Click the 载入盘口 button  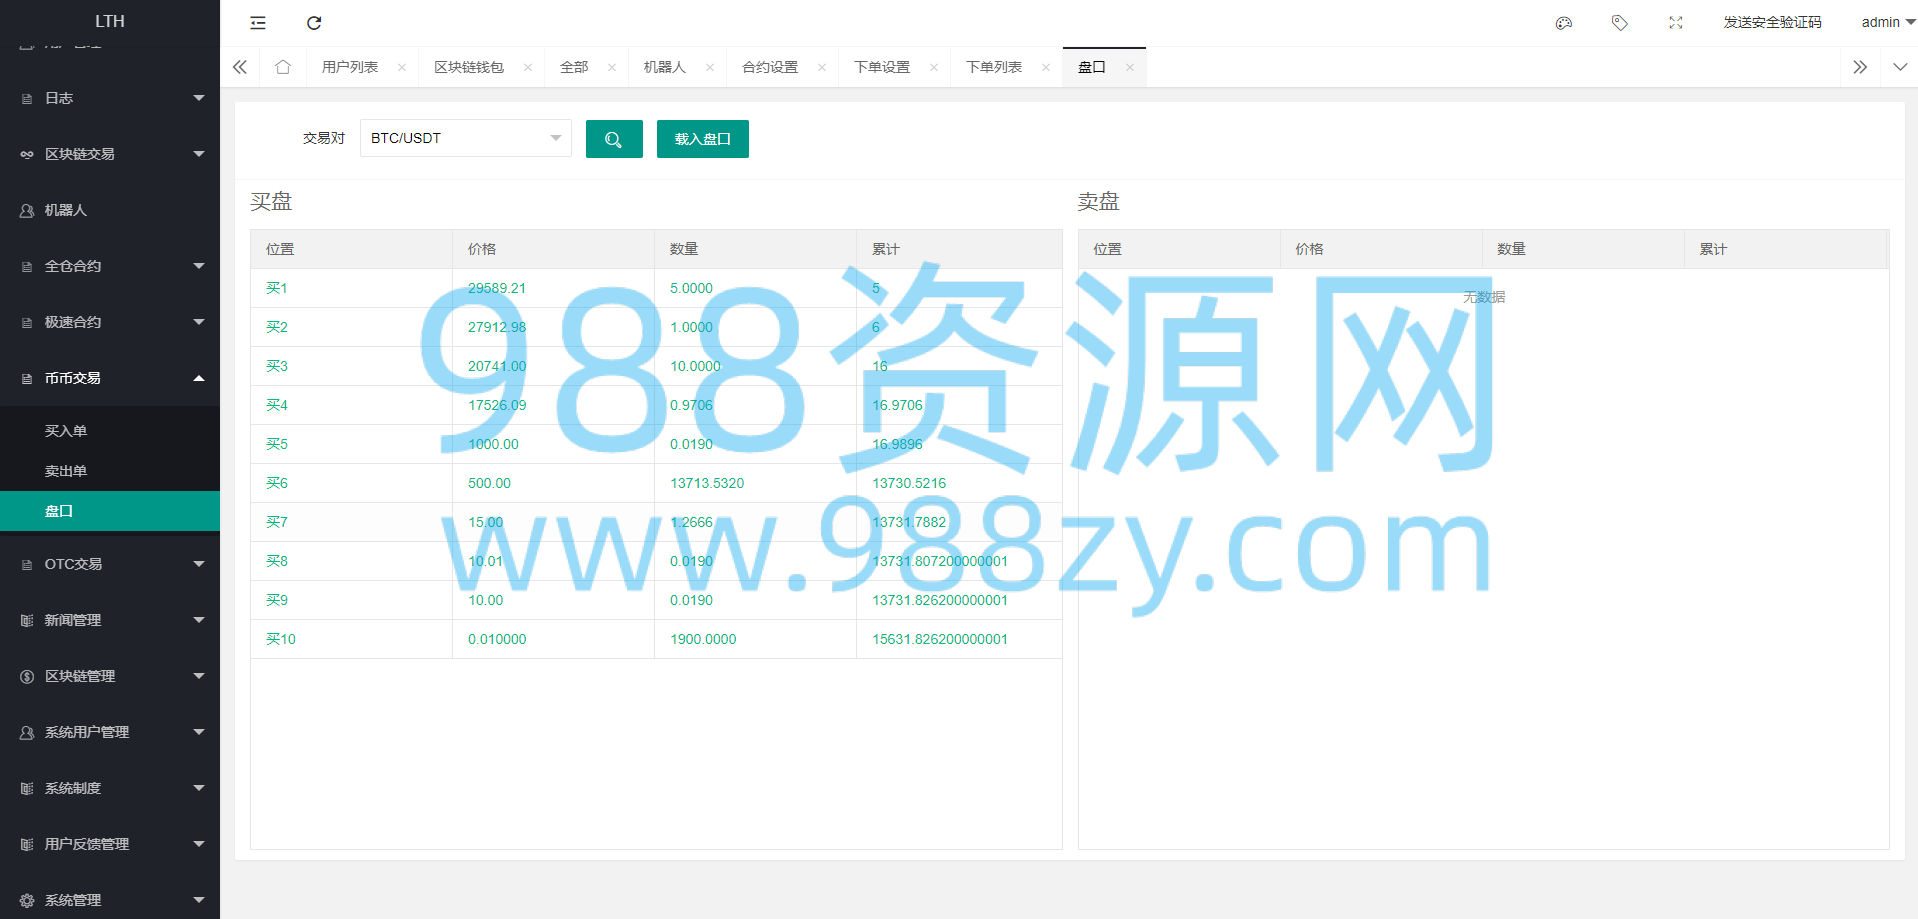(703, 139)
